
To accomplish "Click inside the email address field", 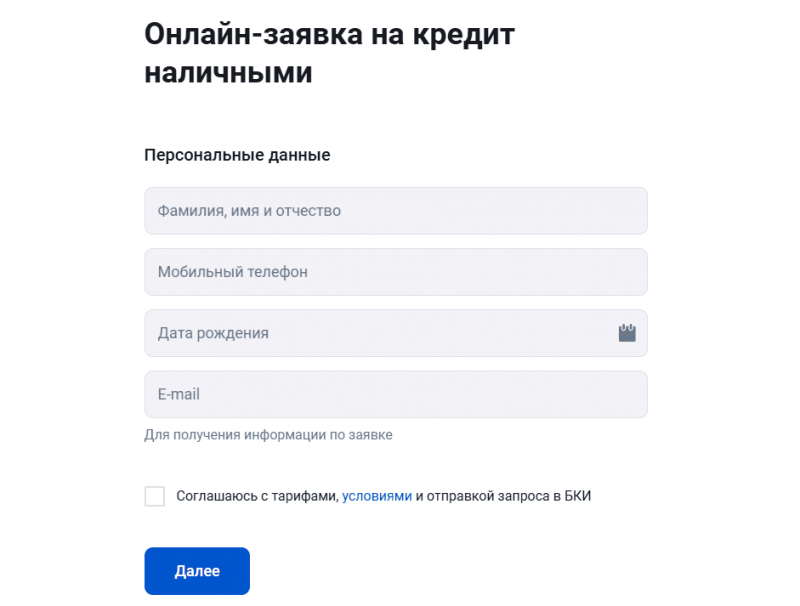I will point(396,394).
